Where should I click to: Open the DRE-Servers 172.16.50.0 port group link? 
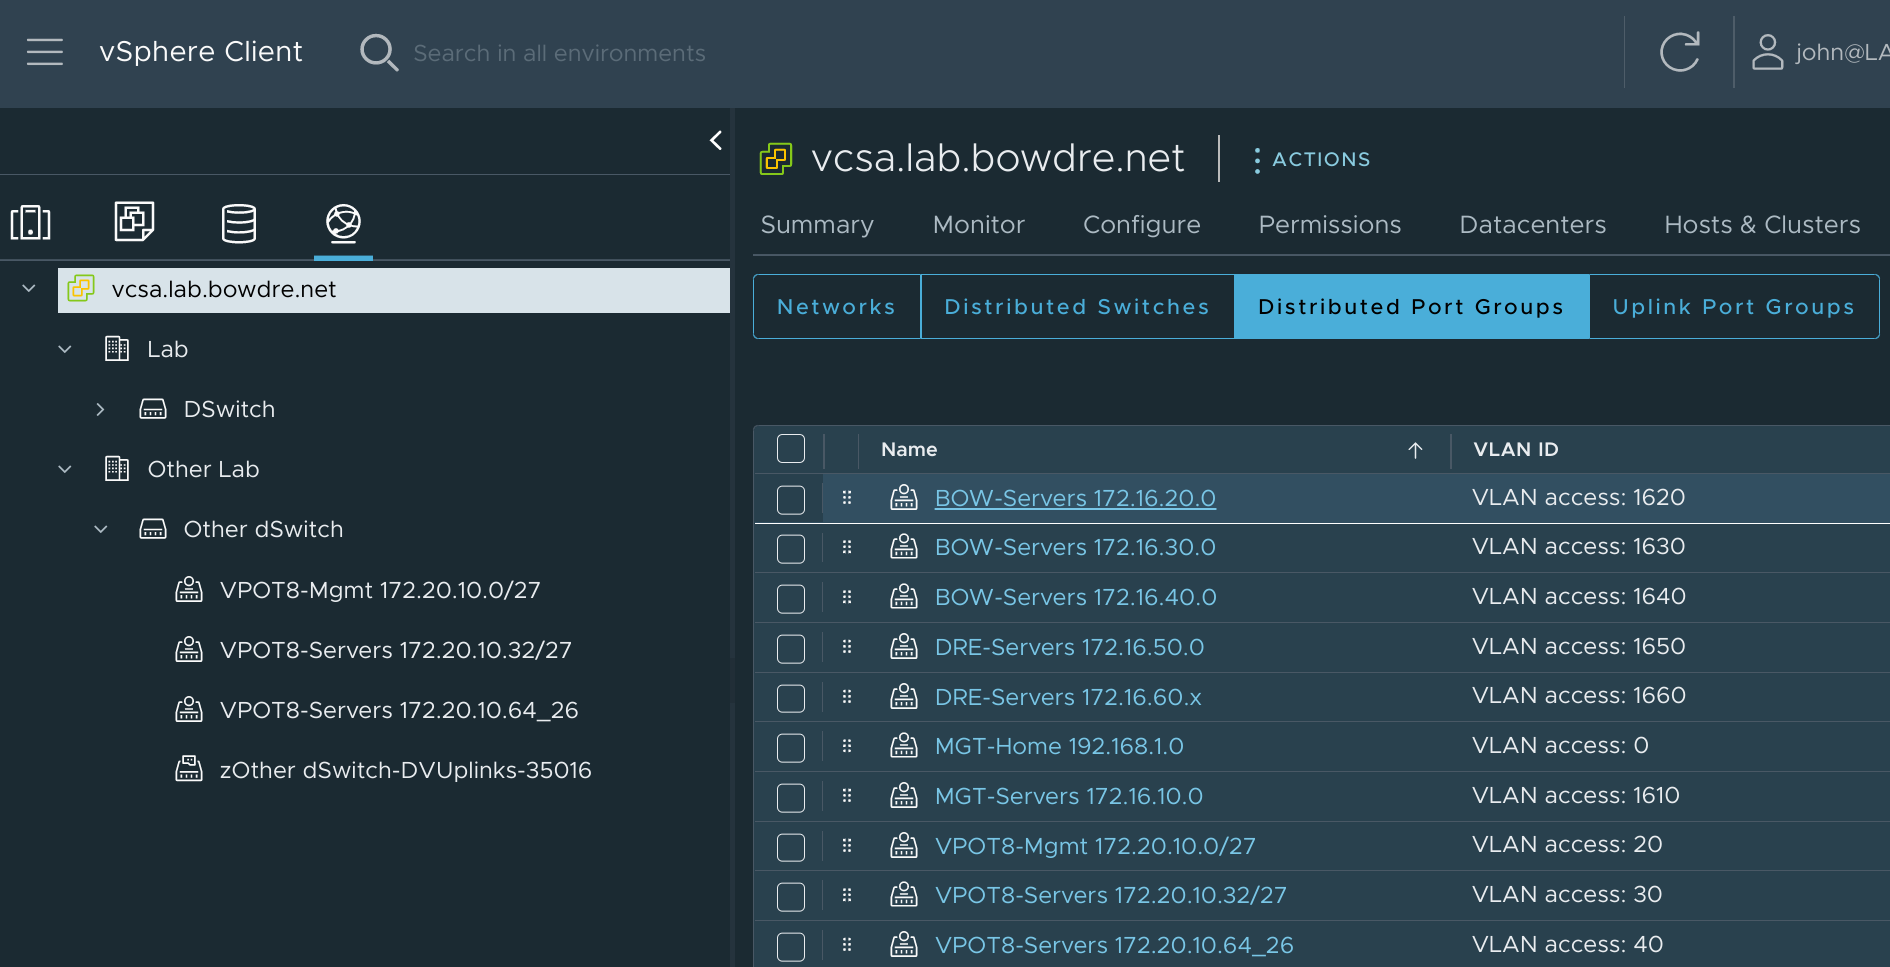point(1069,647)
